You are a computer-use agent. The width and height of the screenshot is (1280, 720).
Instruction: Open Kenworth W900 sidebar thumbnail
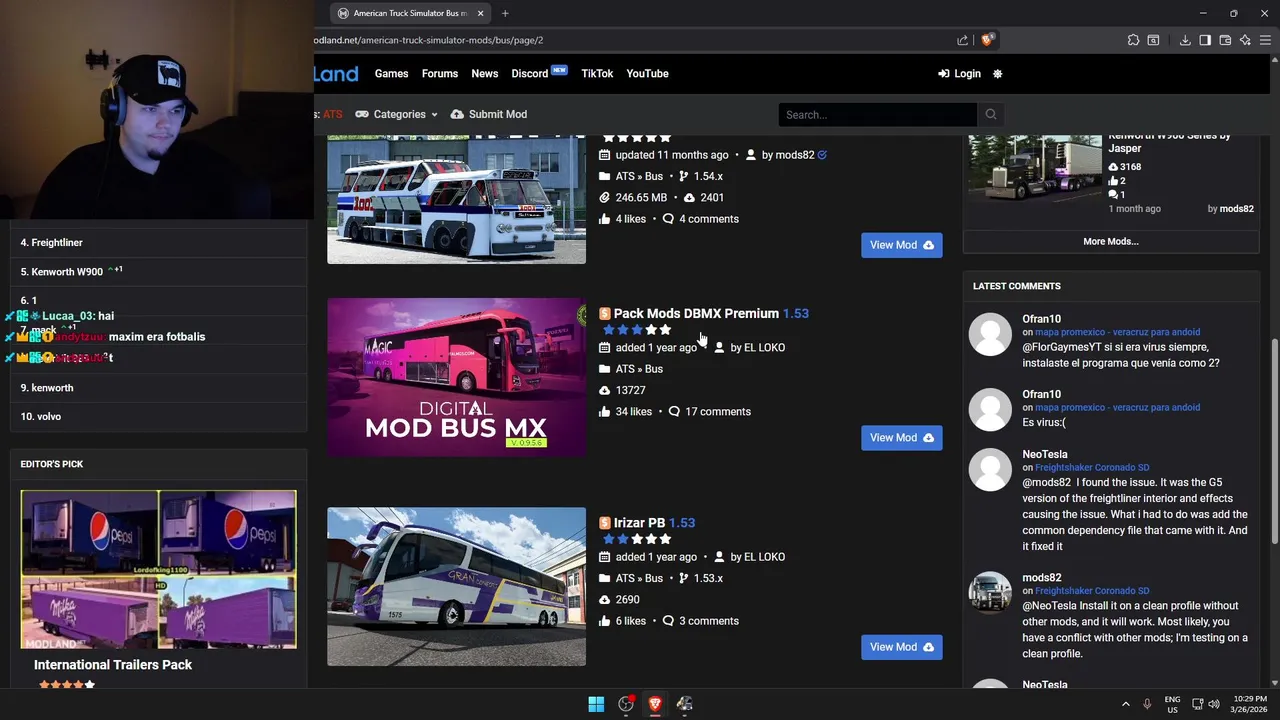pyautogui.click(x=1034, y=169)
